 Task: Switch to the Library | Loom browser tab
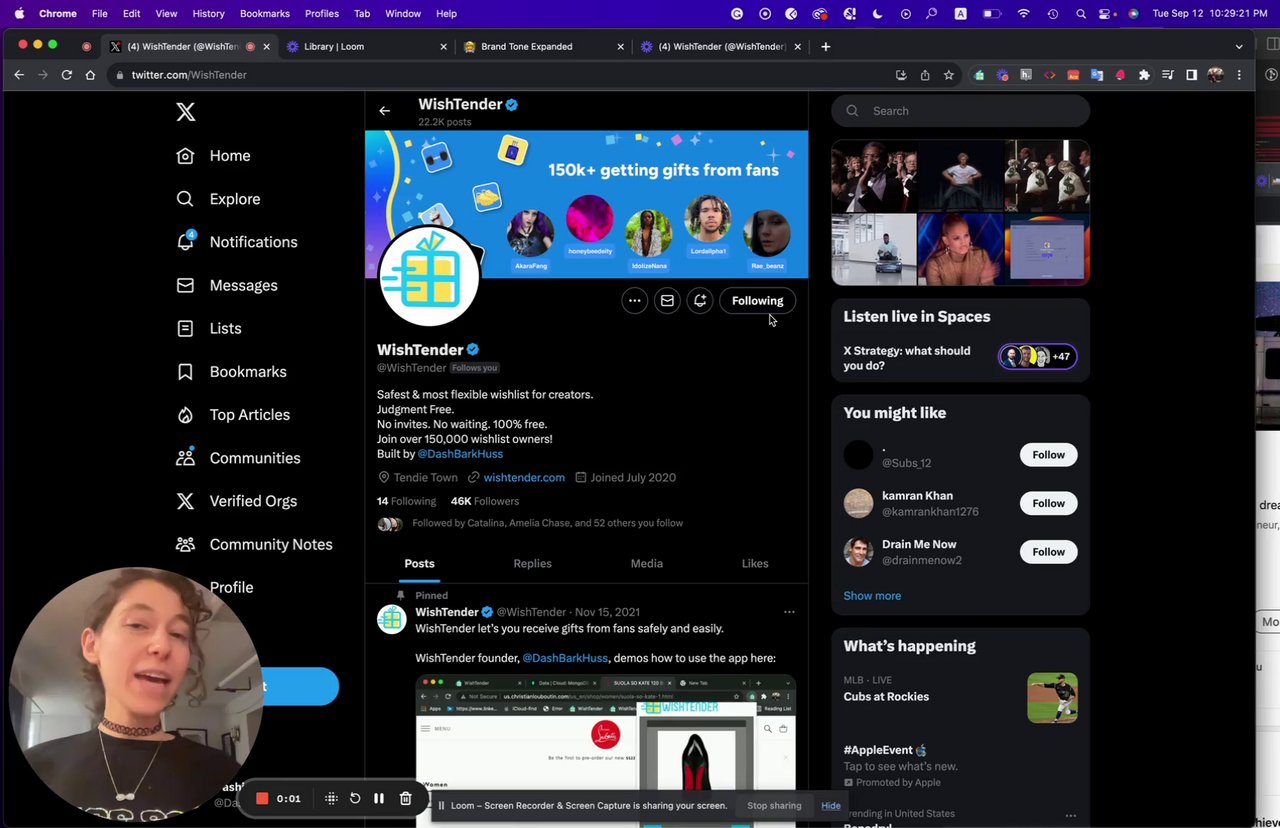364,47
